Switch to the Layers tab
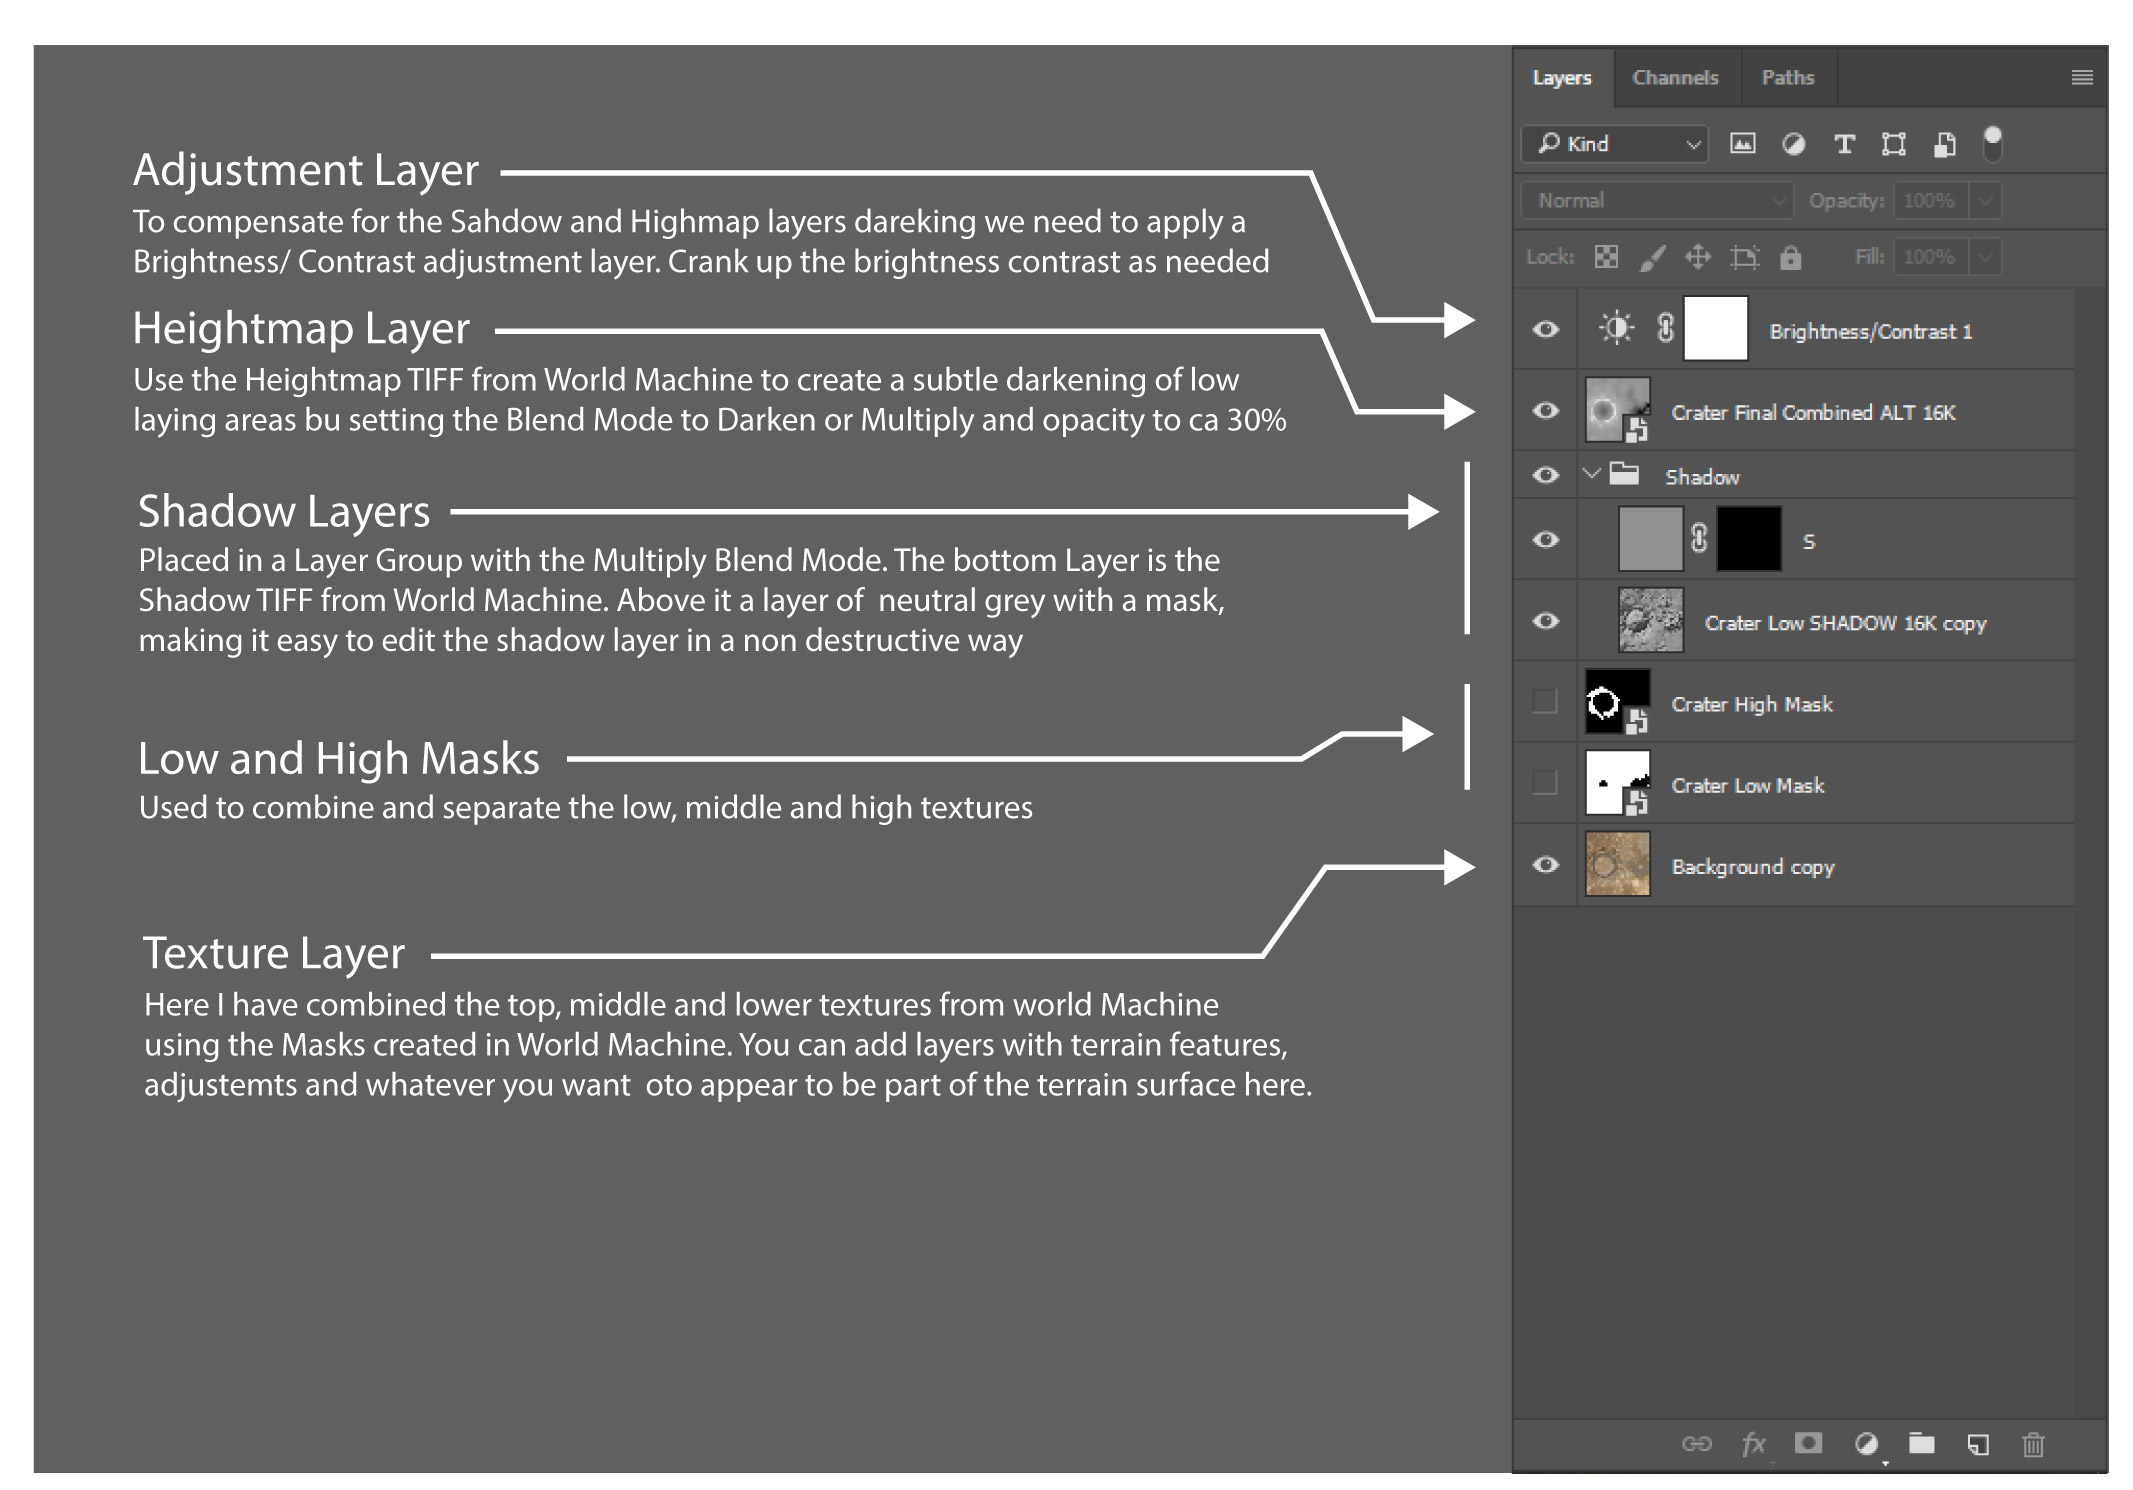 (1562, 78)
